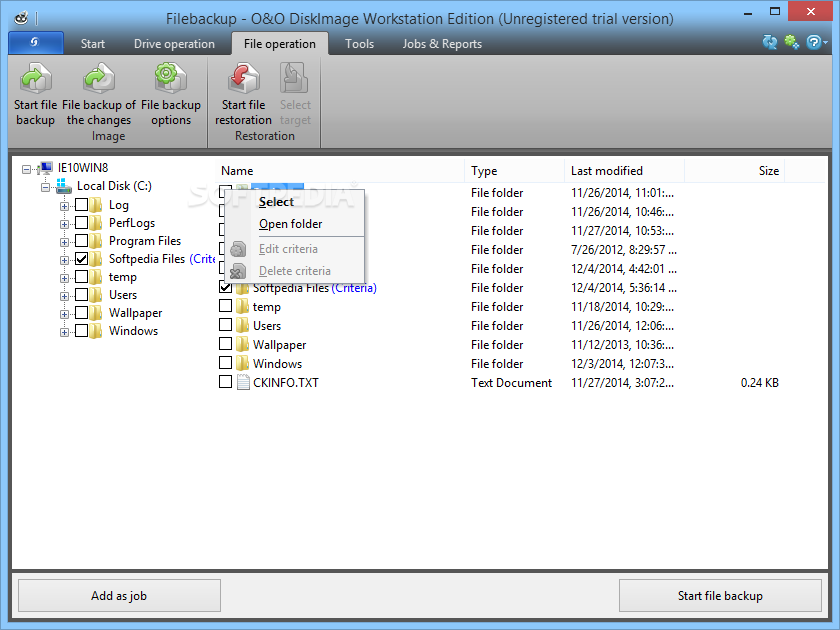Open the settings gears icon at top right
840x630 pixels.
coord(791,42)
